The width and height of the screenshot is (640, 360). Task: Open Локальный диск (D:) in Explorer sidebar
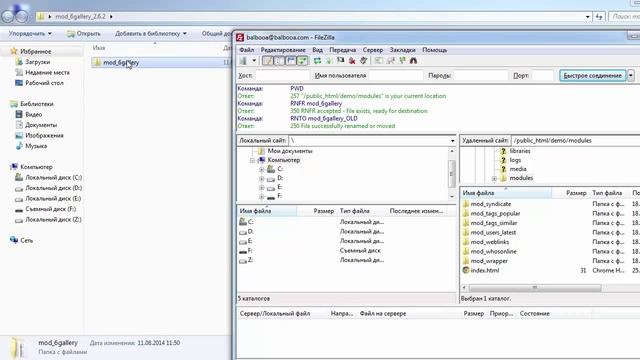coord(53,188)
